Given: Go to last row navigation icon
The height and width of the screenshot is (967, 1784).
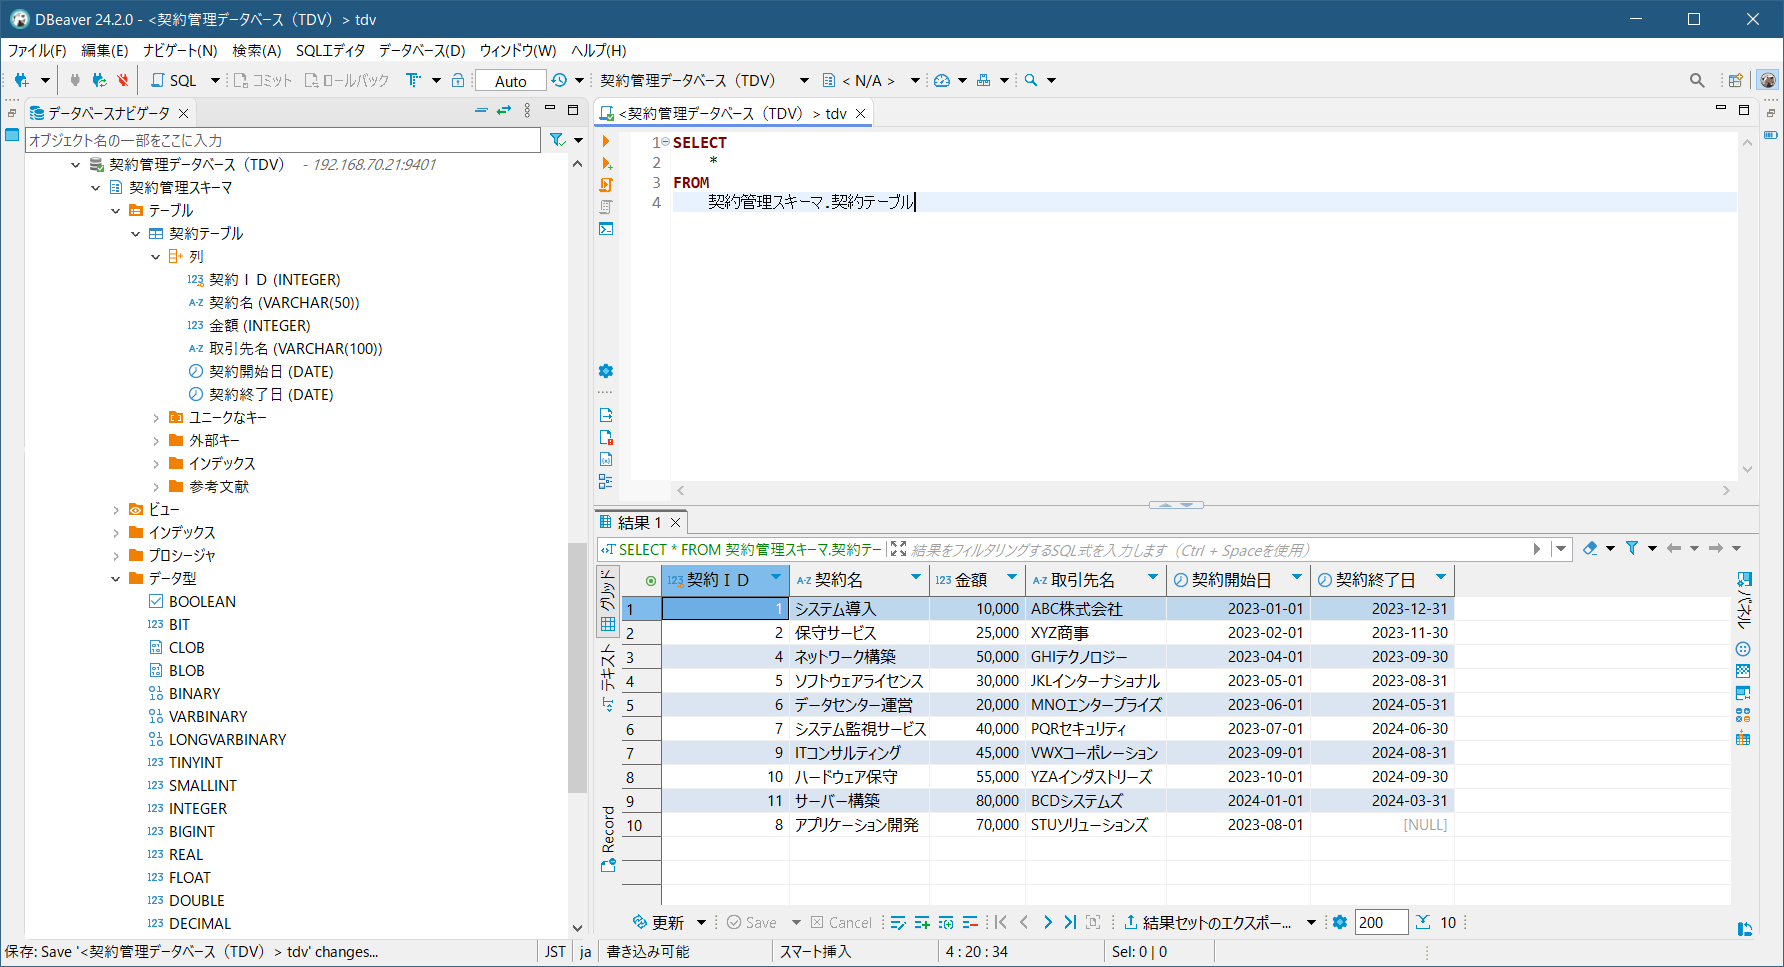Looking at the screenshot, I should [1070, 922].
